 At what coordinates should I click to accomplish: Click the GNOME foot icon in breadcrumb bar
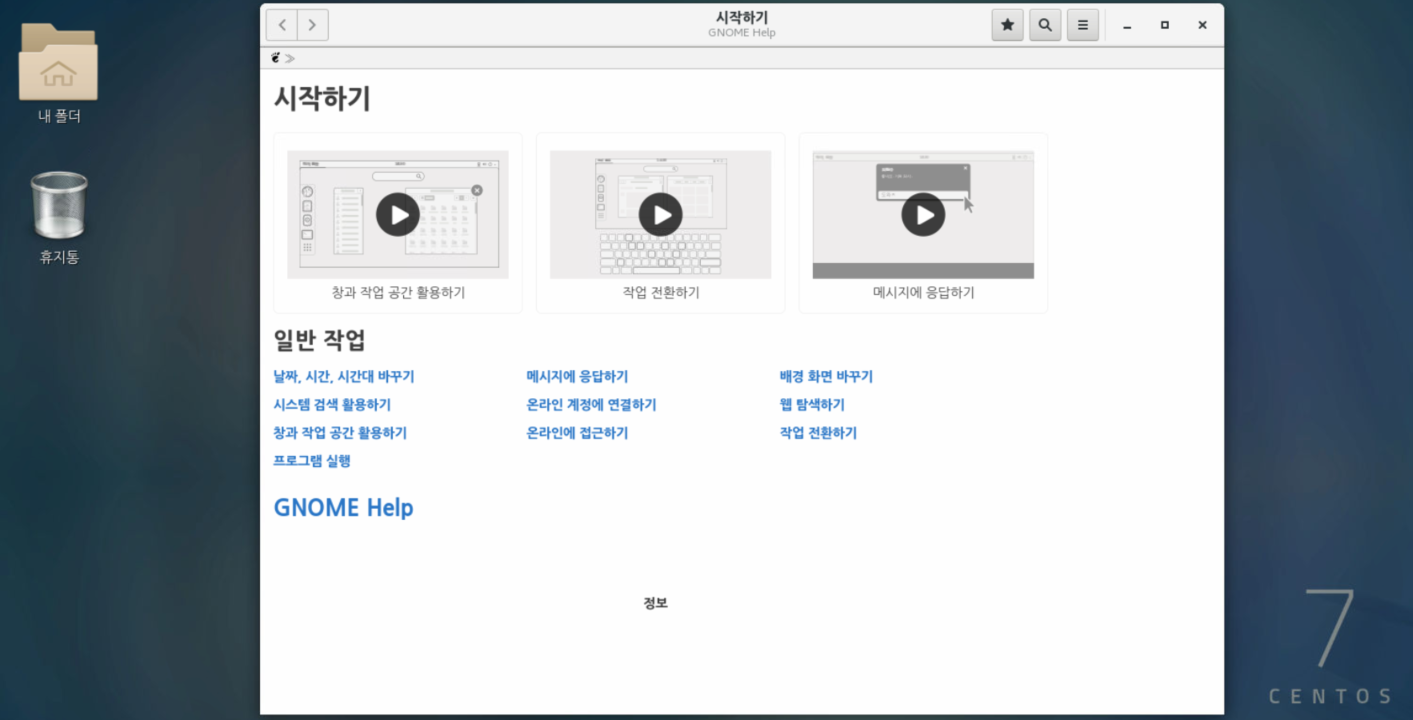pos(276,58)
